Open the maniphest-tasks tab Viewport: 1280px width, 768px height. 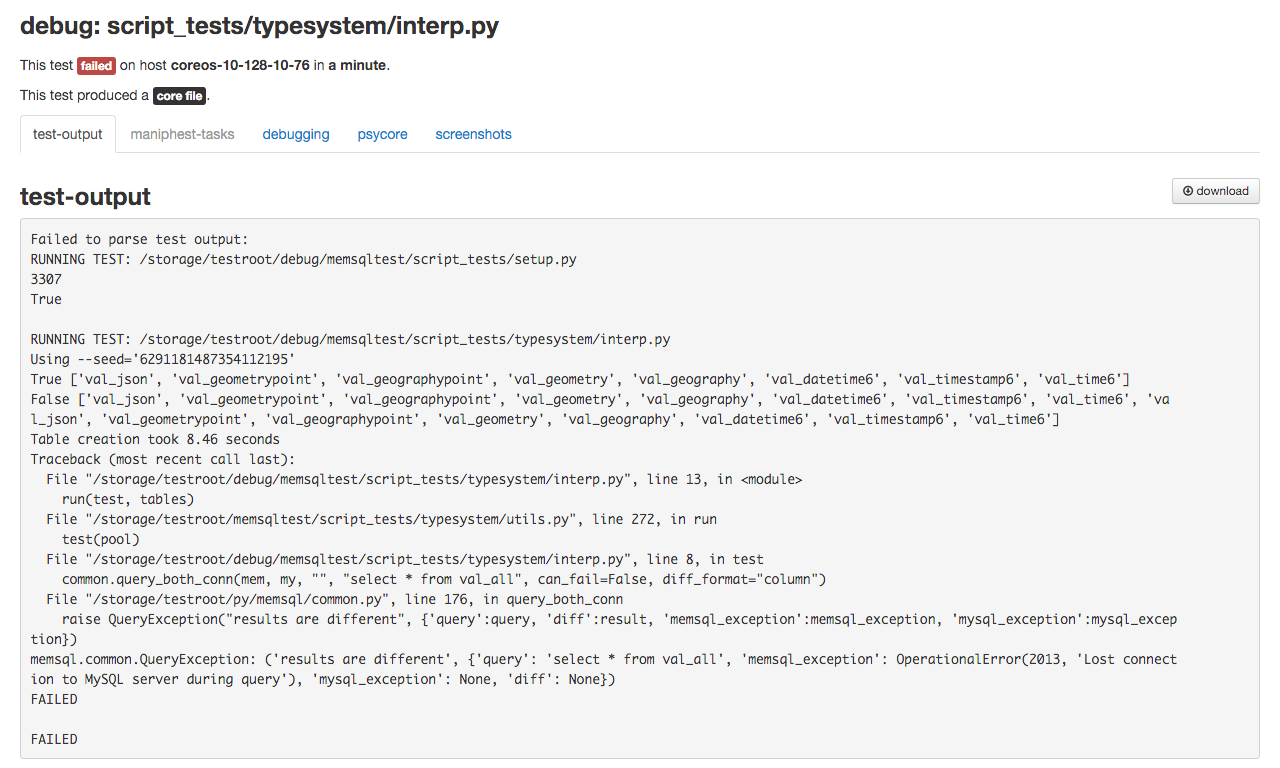(182, 134)
